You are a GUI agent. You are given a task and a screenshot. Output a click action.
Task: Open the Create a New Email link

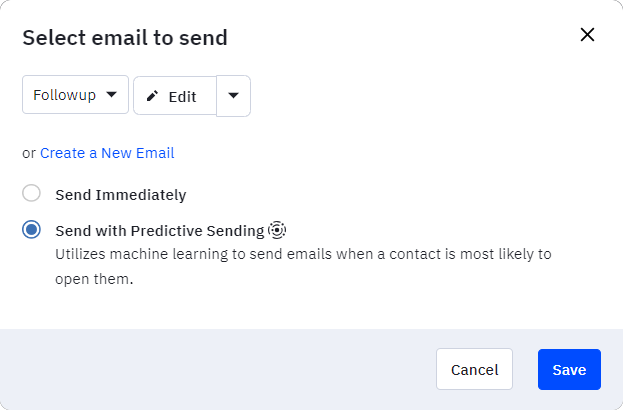click(107, 153)
